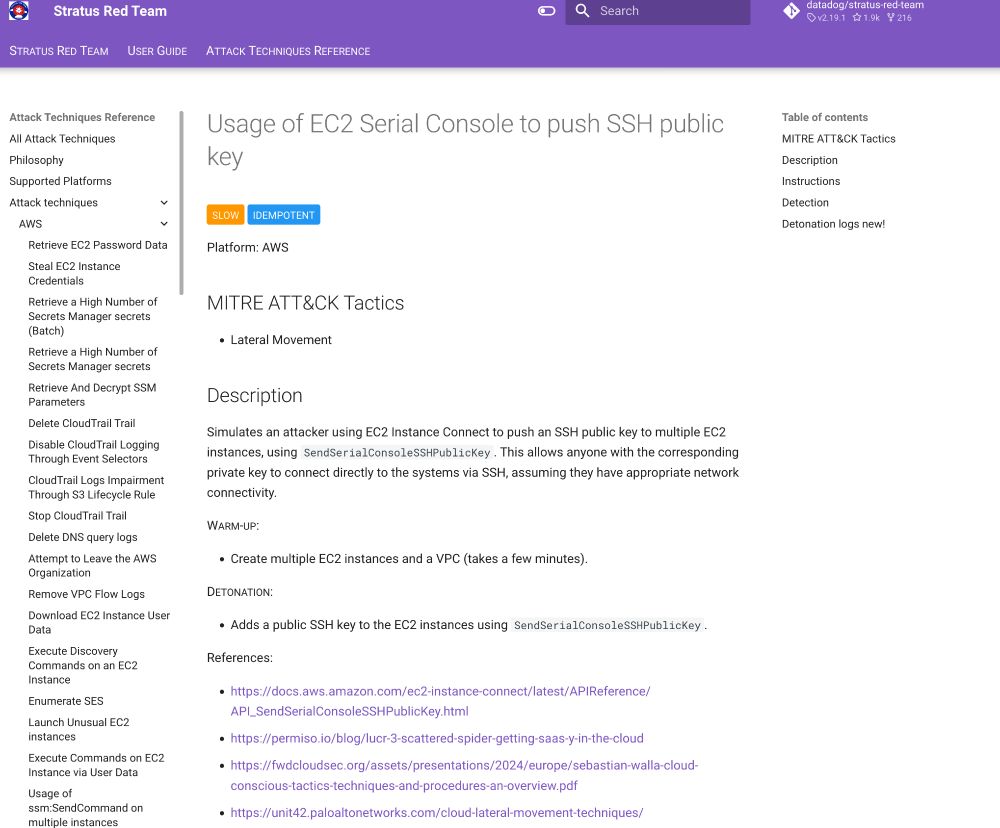Image resolution: width=1000 pixels, height=828 pixels.
Task: Select Steal EC2 Instance Credentials technique
Action: coord(74,274)
